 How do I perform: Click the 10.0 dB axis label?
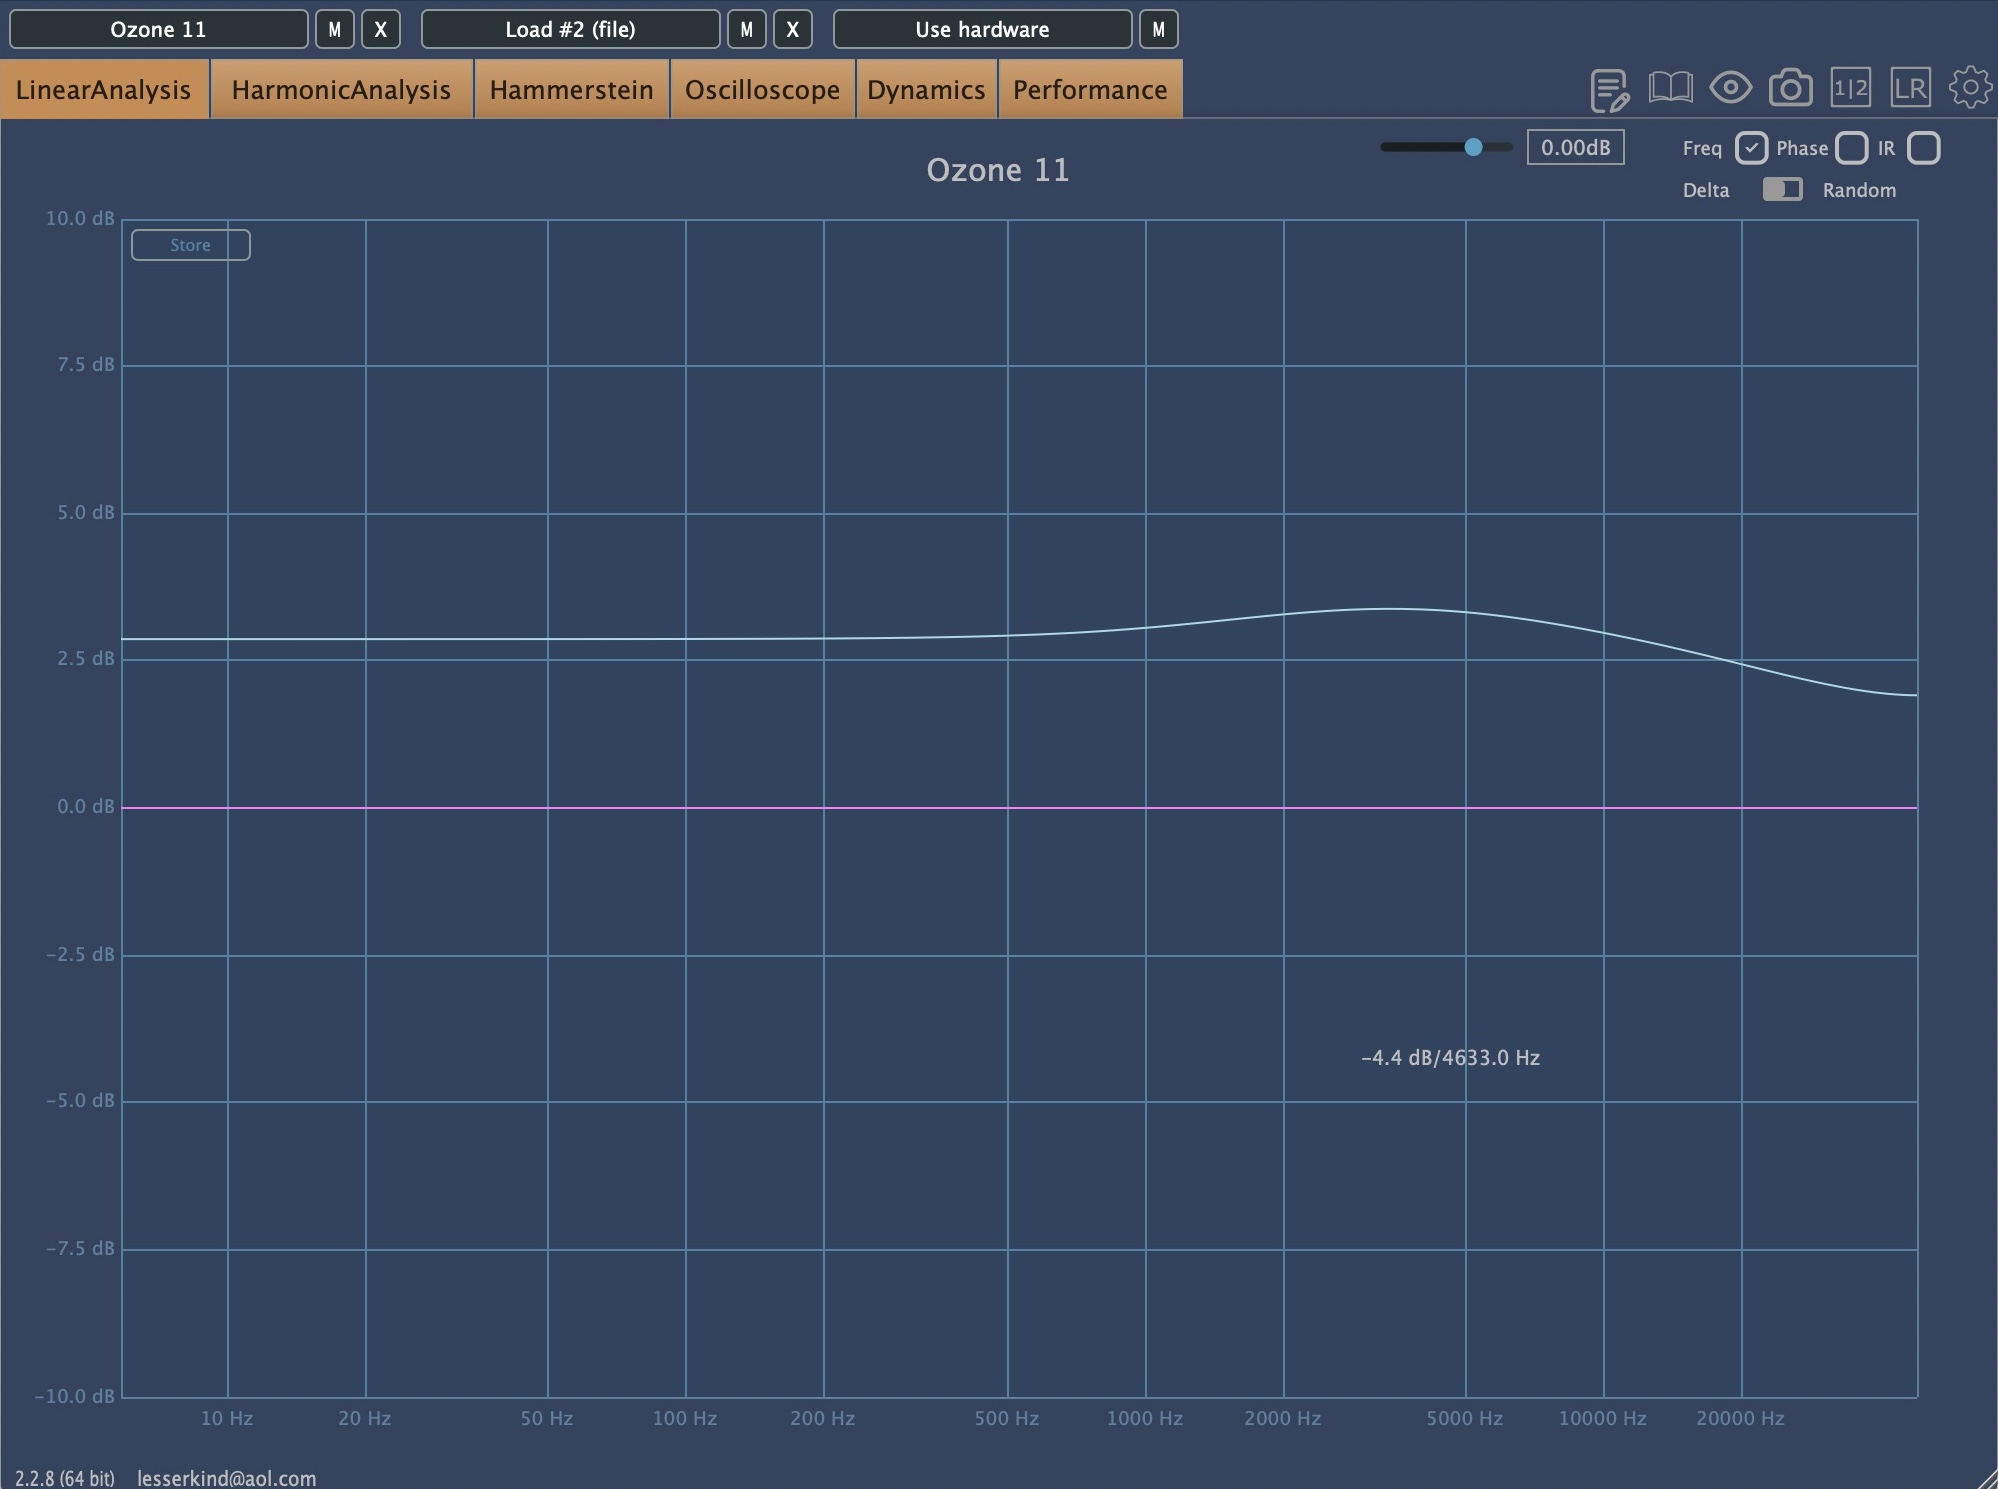tap(80, 218)
